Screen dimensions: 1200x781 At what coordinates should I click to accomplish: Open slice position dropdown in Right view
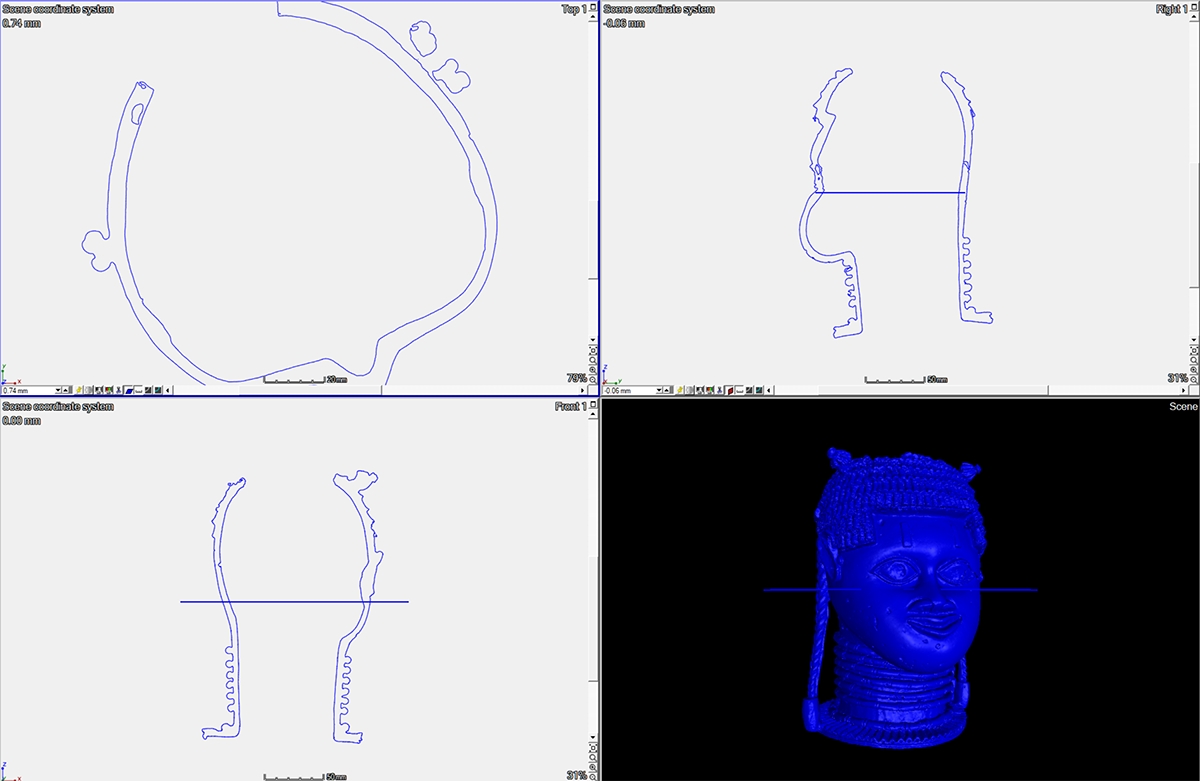[659, 390]
